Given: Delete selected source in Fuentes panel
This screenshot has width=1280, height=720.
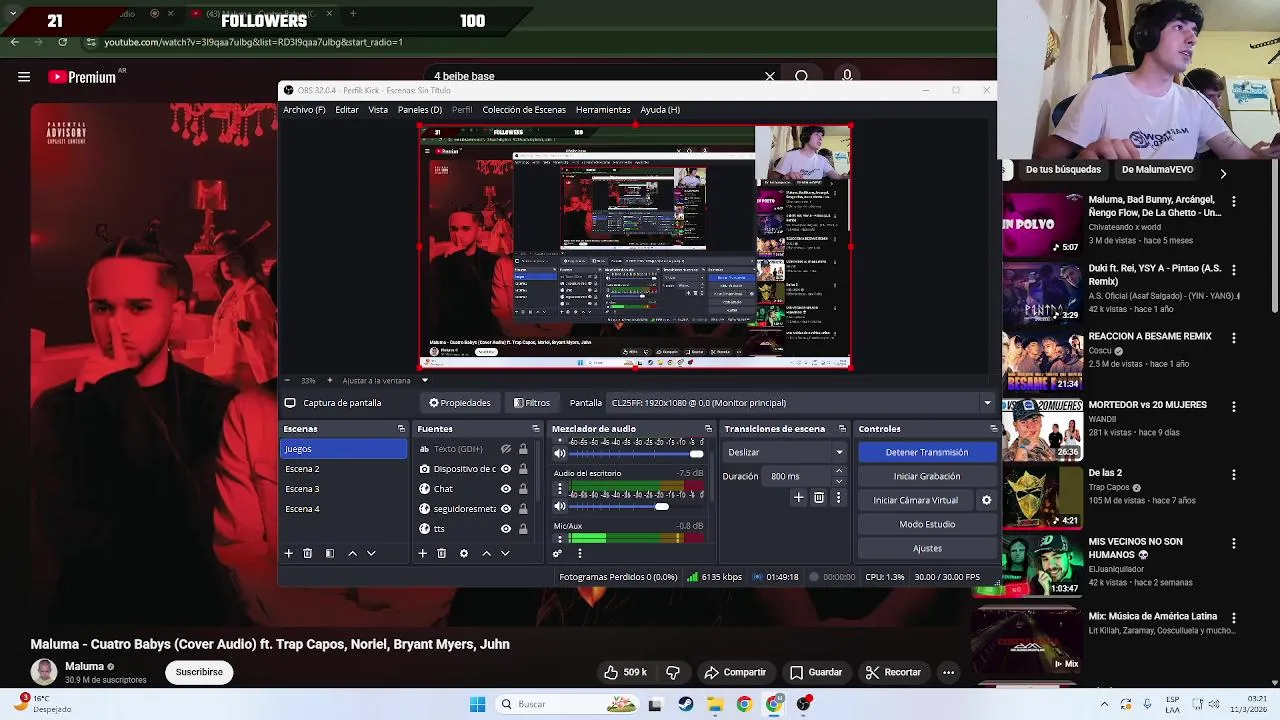Looking at the screenshot, I should coord(441,553).
